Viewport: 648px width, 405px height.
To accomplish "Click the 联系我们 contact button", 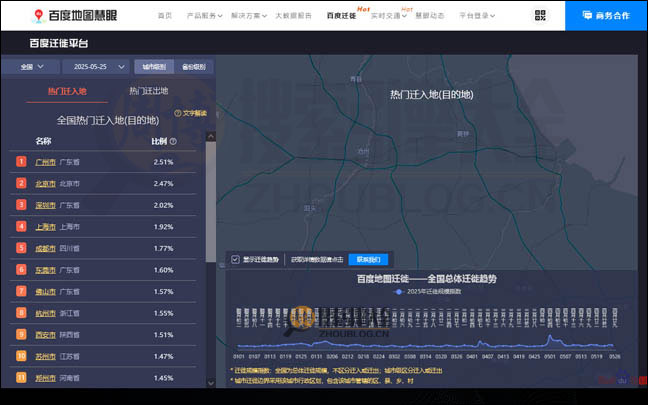I will 368,260.
